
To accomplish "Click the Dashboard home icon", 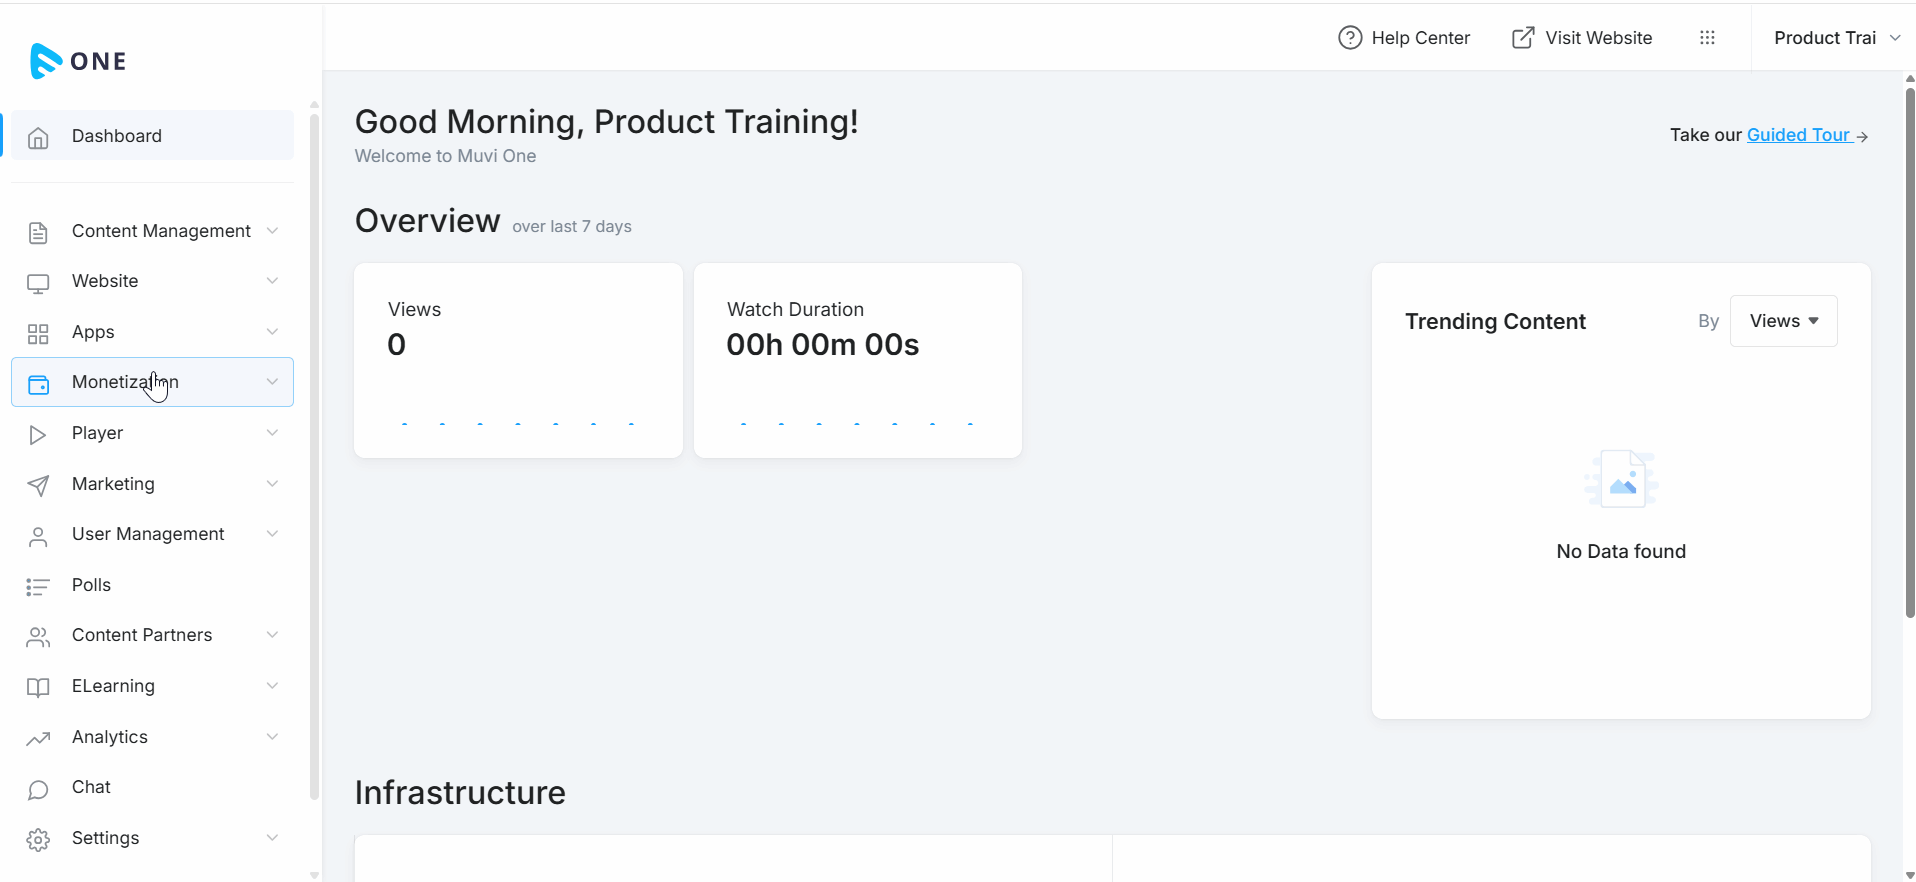I will tap(38, 137).
